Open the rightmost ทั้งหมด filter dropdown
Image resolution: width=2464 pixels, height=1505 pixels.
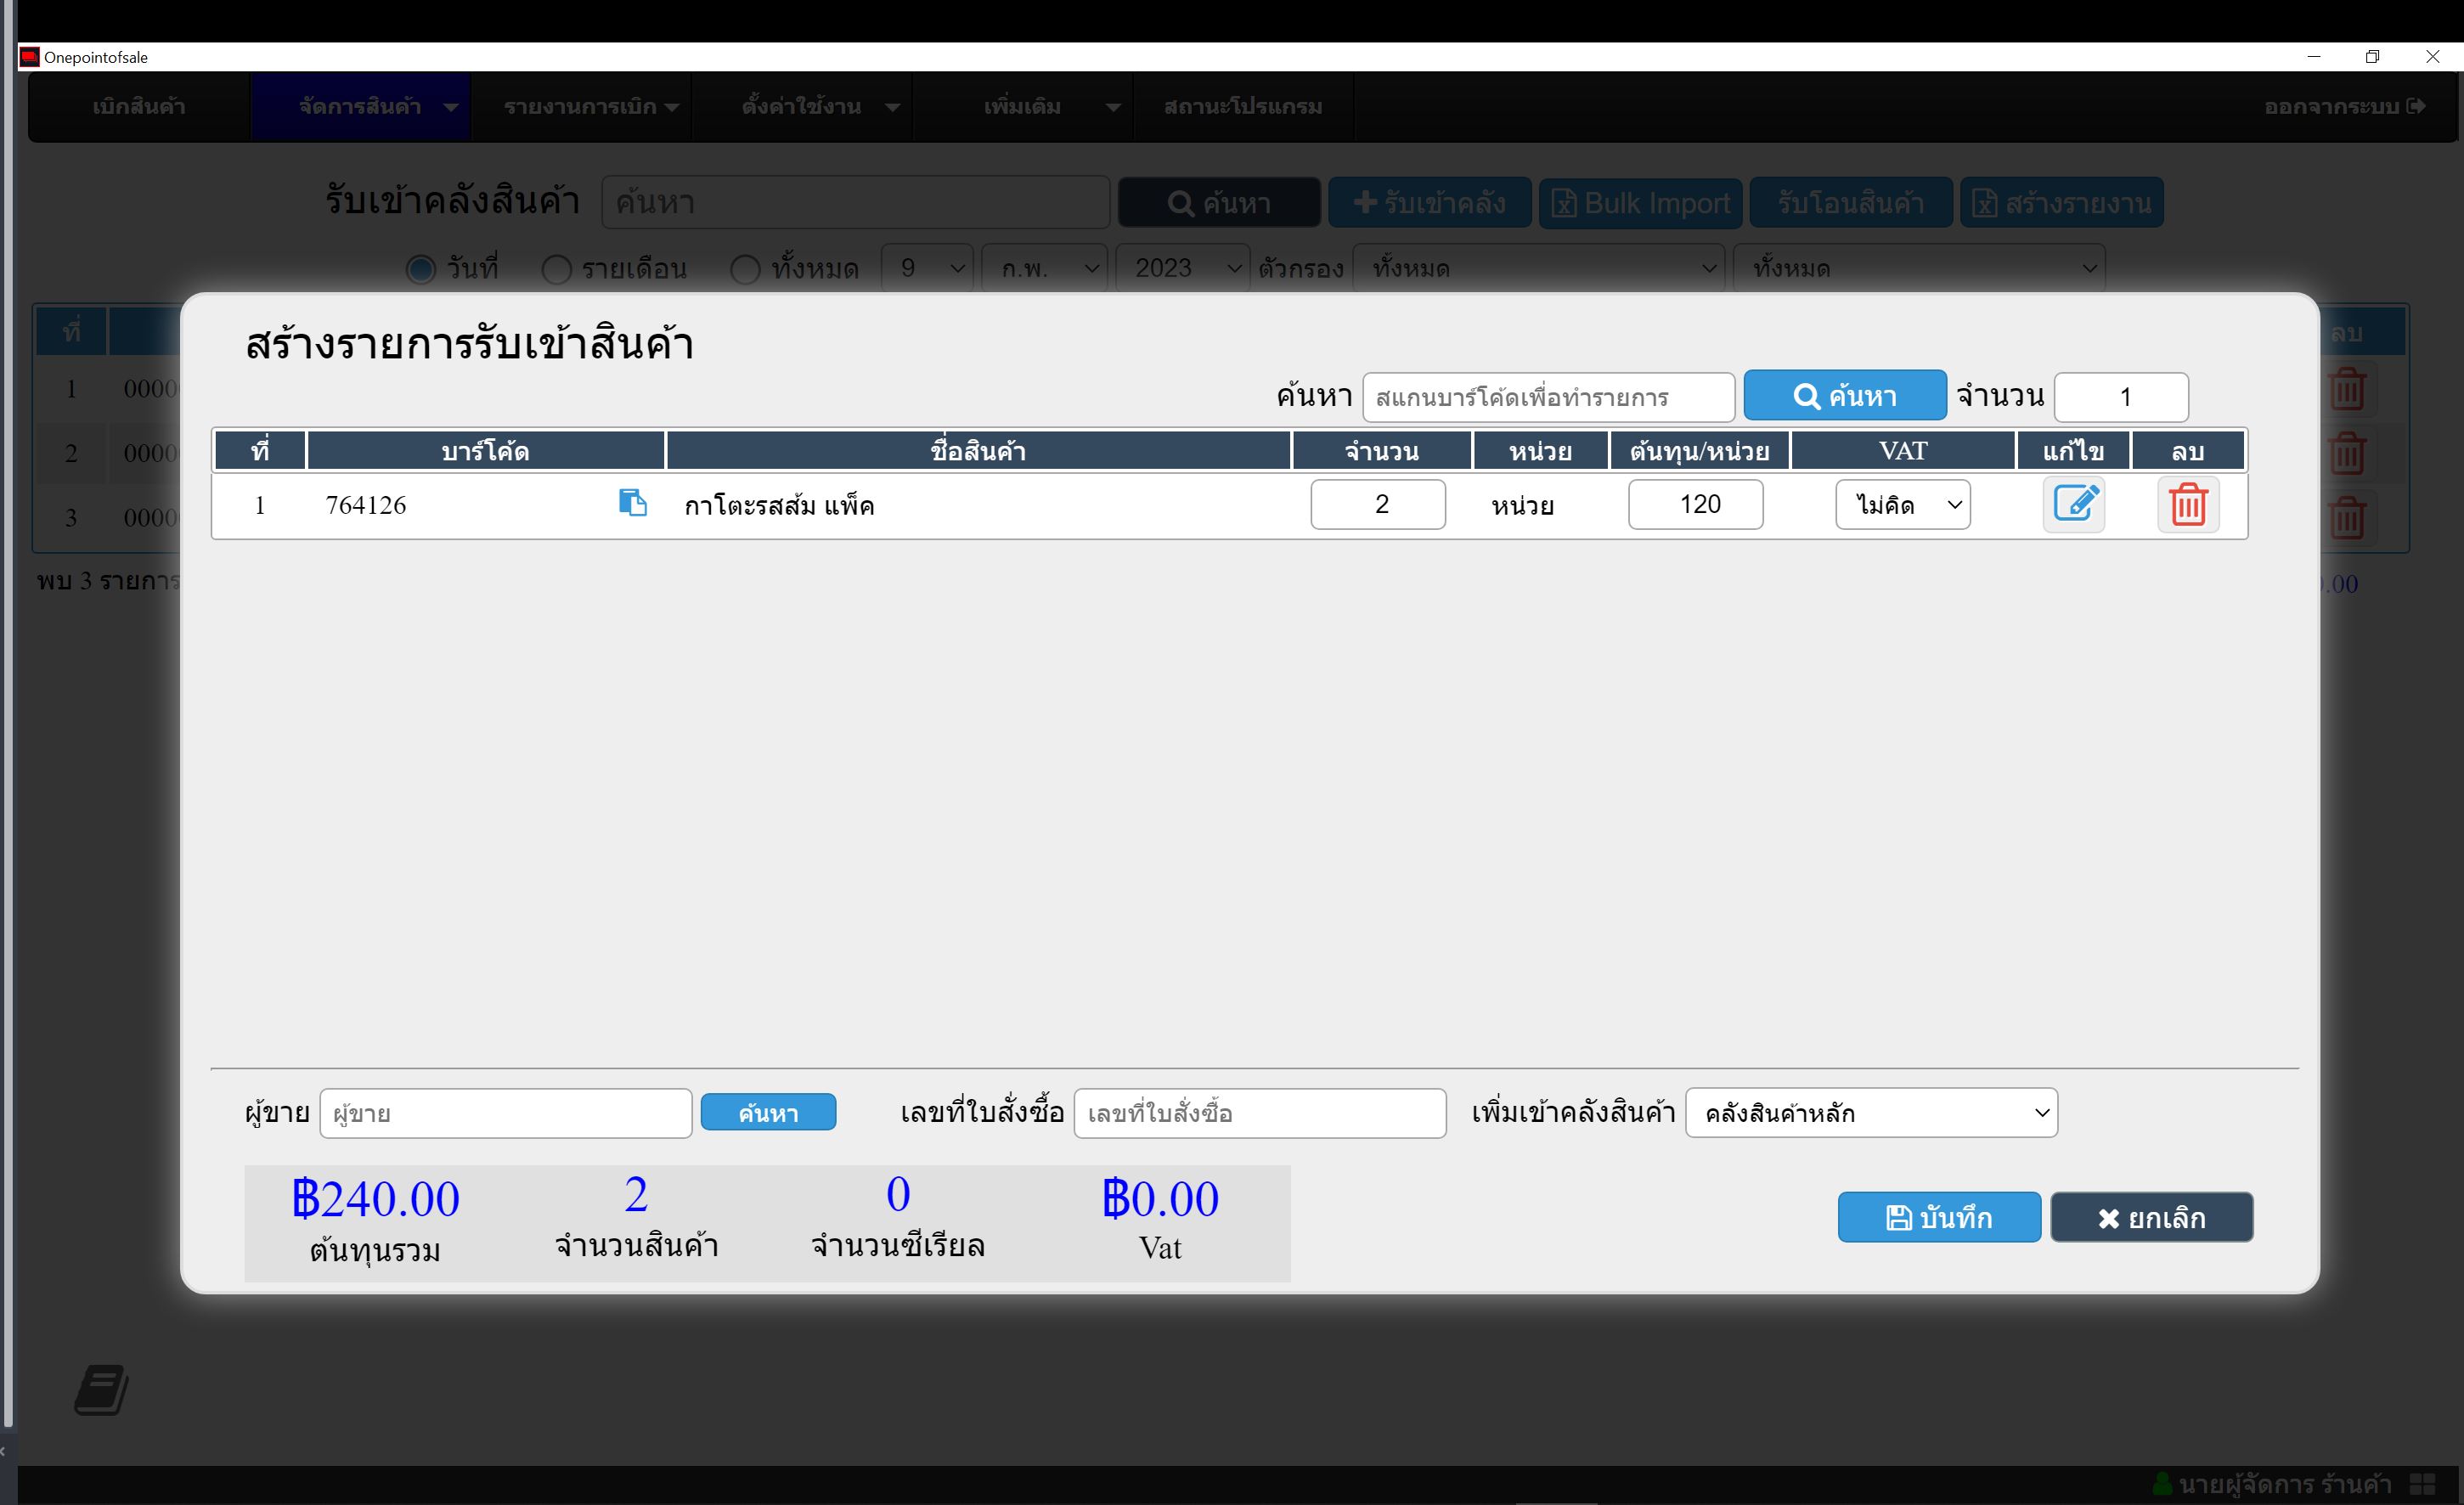(x=1919, y=268)
